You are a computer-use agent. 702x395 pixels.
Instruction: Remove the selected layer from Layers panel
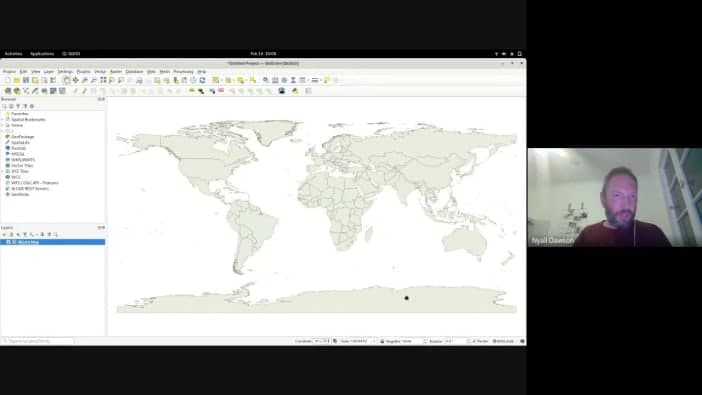point(56,235)
